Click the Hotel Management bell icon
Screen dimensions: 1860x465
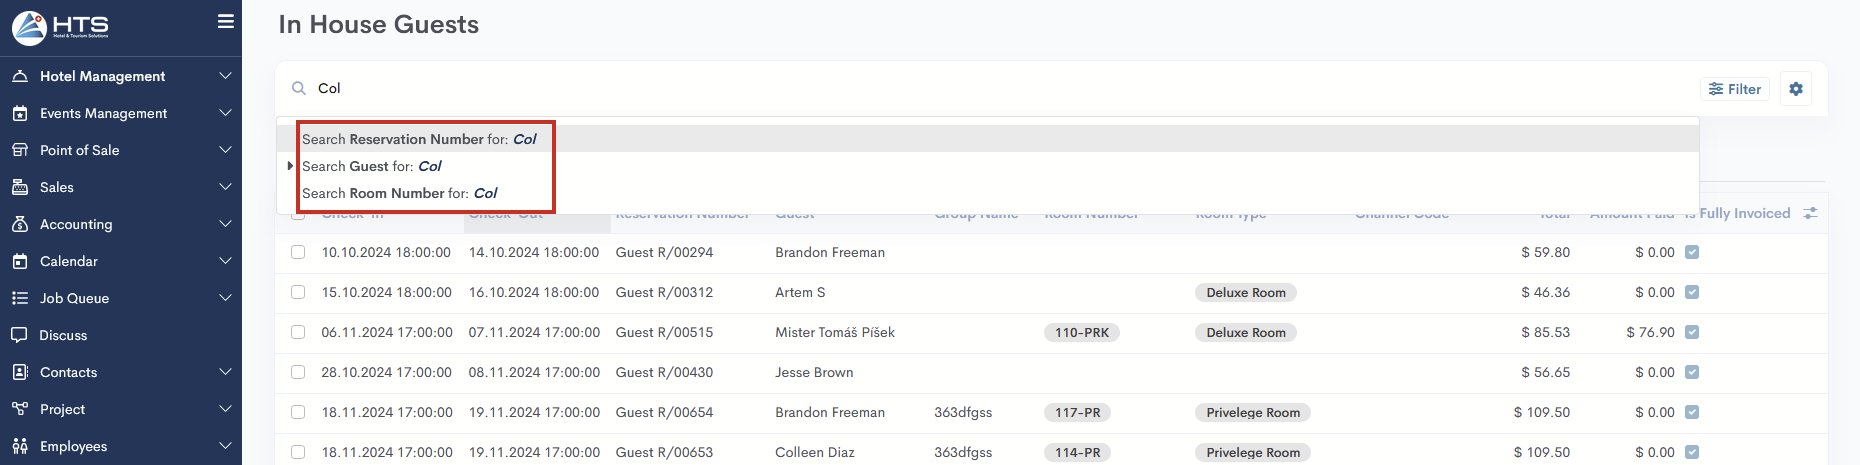[20, 76]
